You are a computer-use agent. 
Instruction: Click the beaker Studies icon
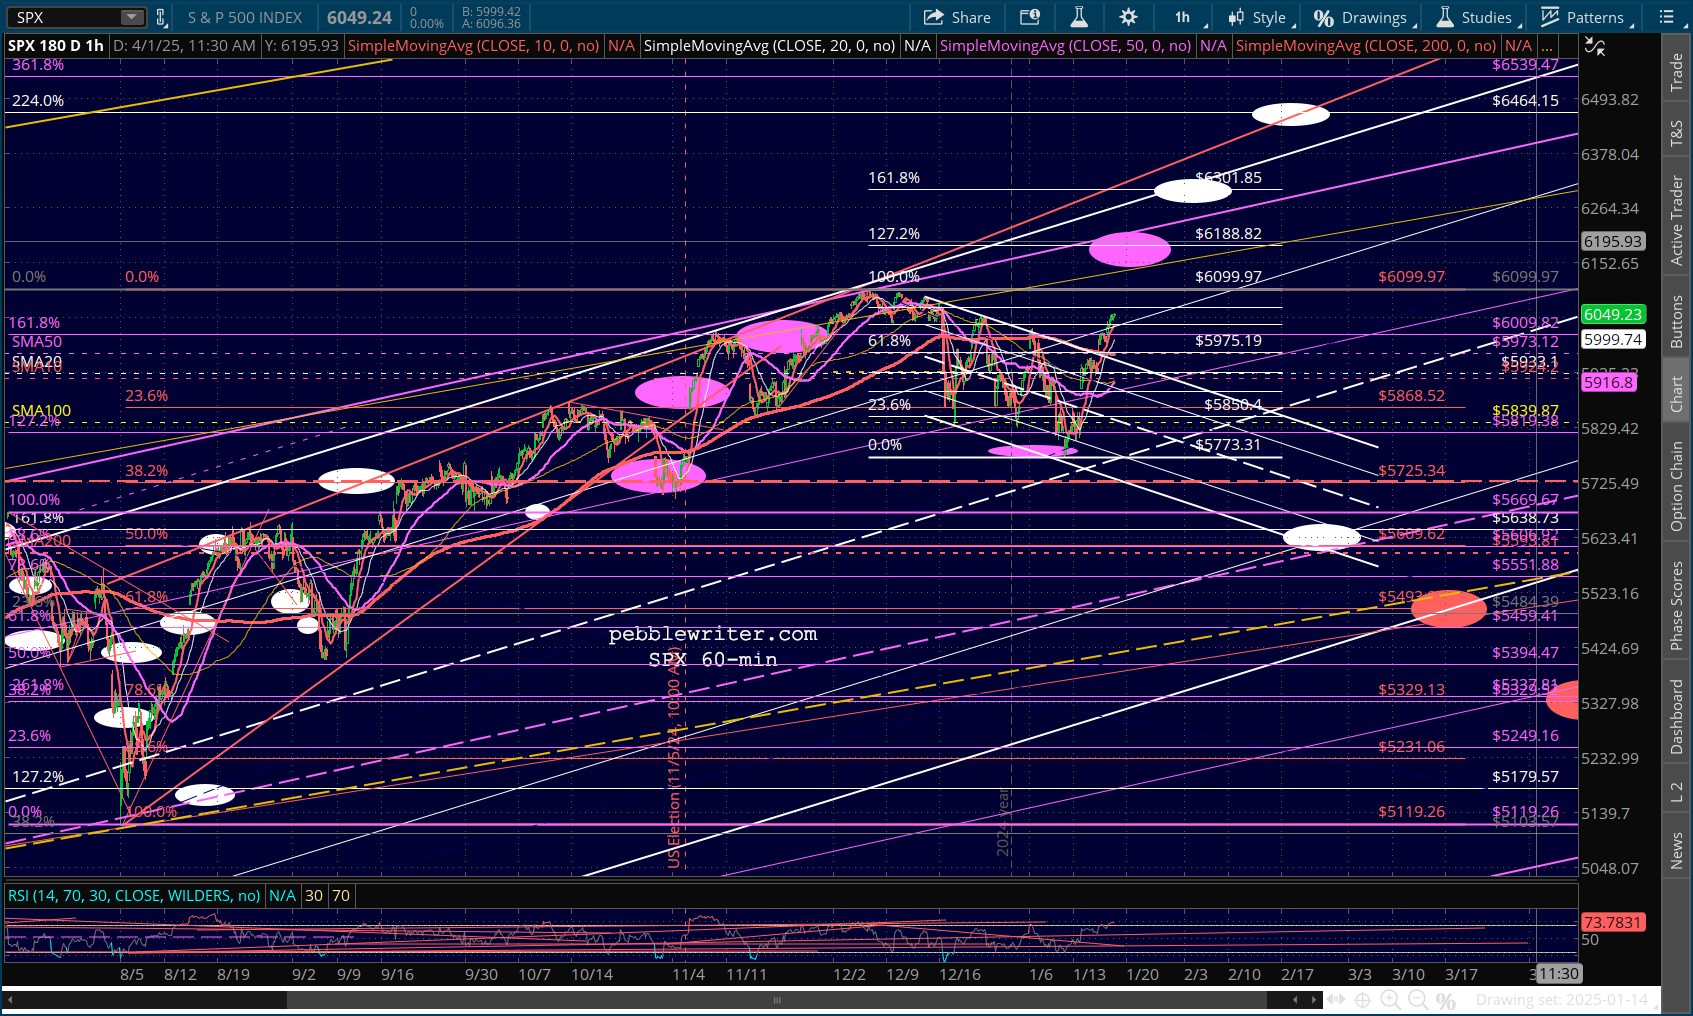tap(1445, 17)
